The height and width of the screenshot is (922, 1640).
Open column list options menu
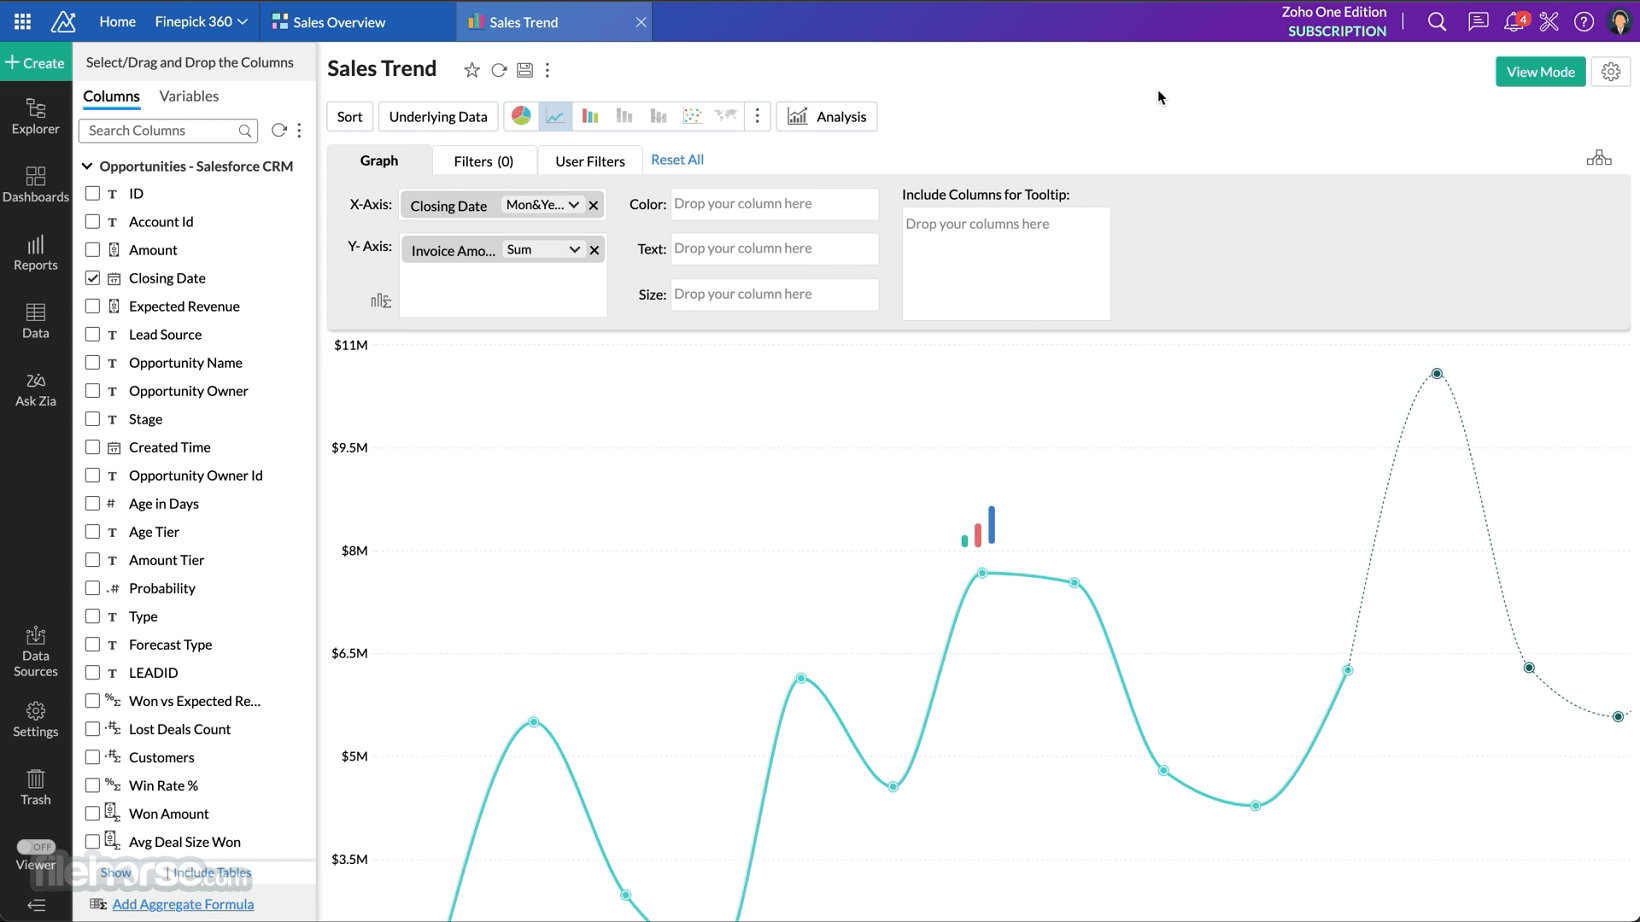tap(299, 130)
